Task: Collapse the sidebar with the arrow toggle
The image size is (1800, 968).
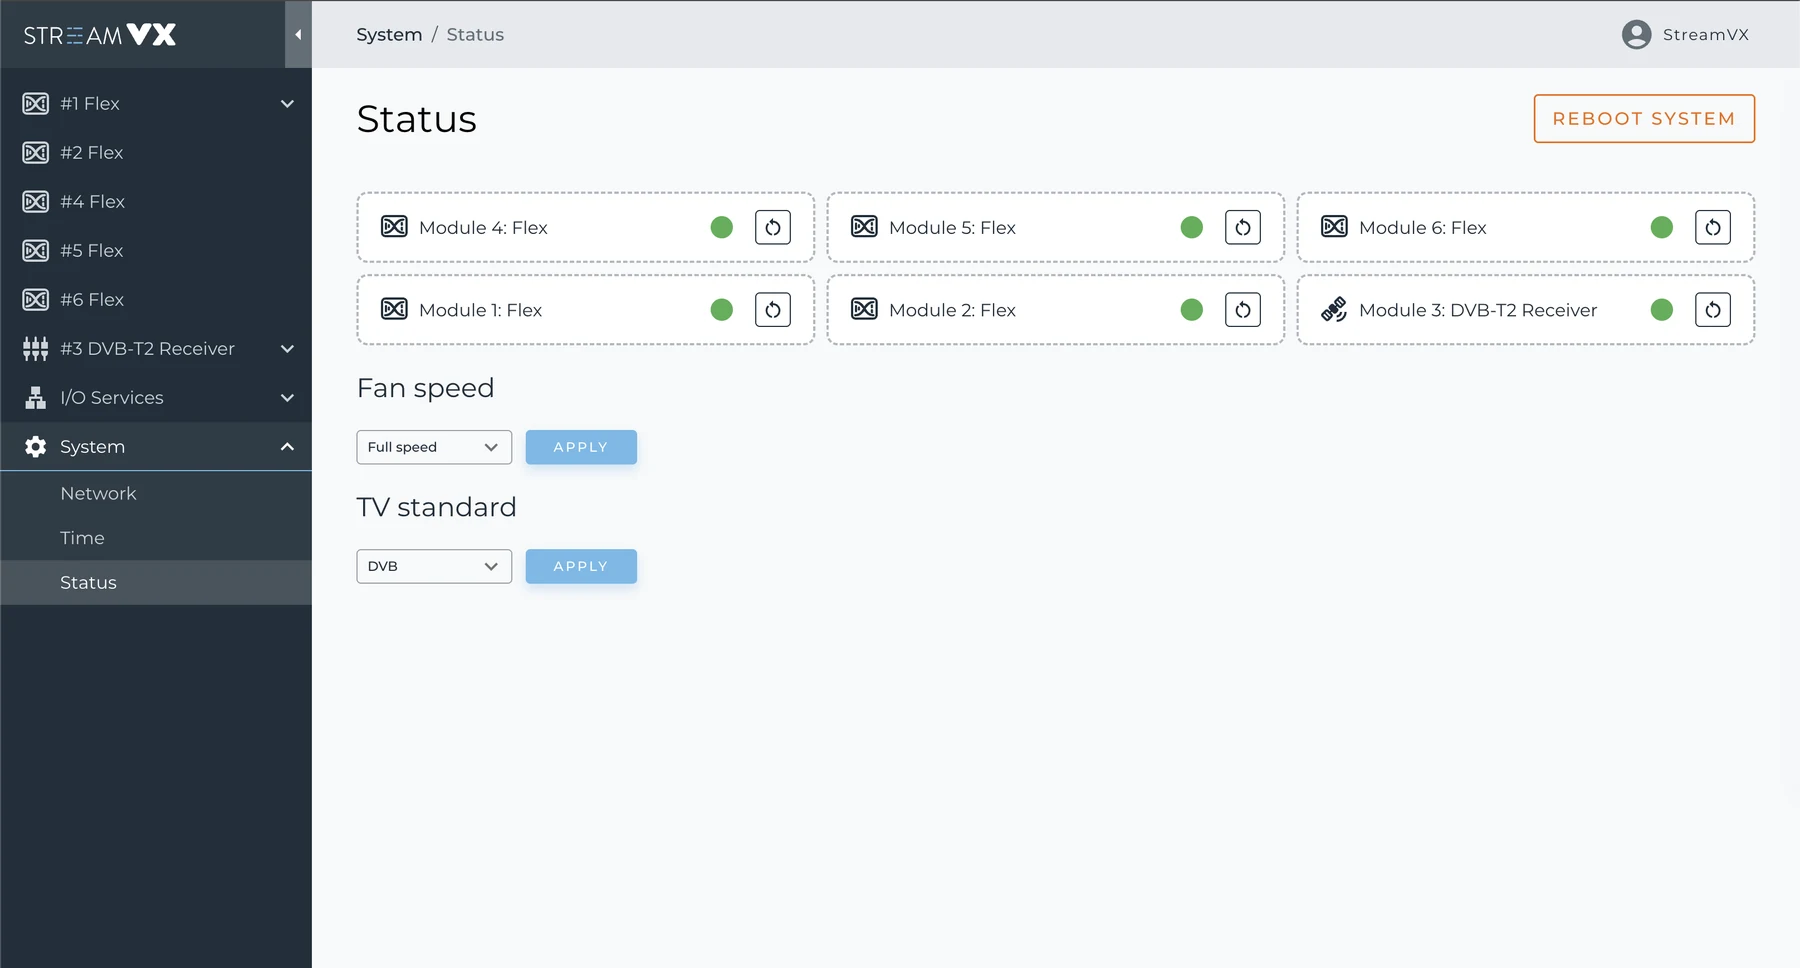Action: (298, 34)
